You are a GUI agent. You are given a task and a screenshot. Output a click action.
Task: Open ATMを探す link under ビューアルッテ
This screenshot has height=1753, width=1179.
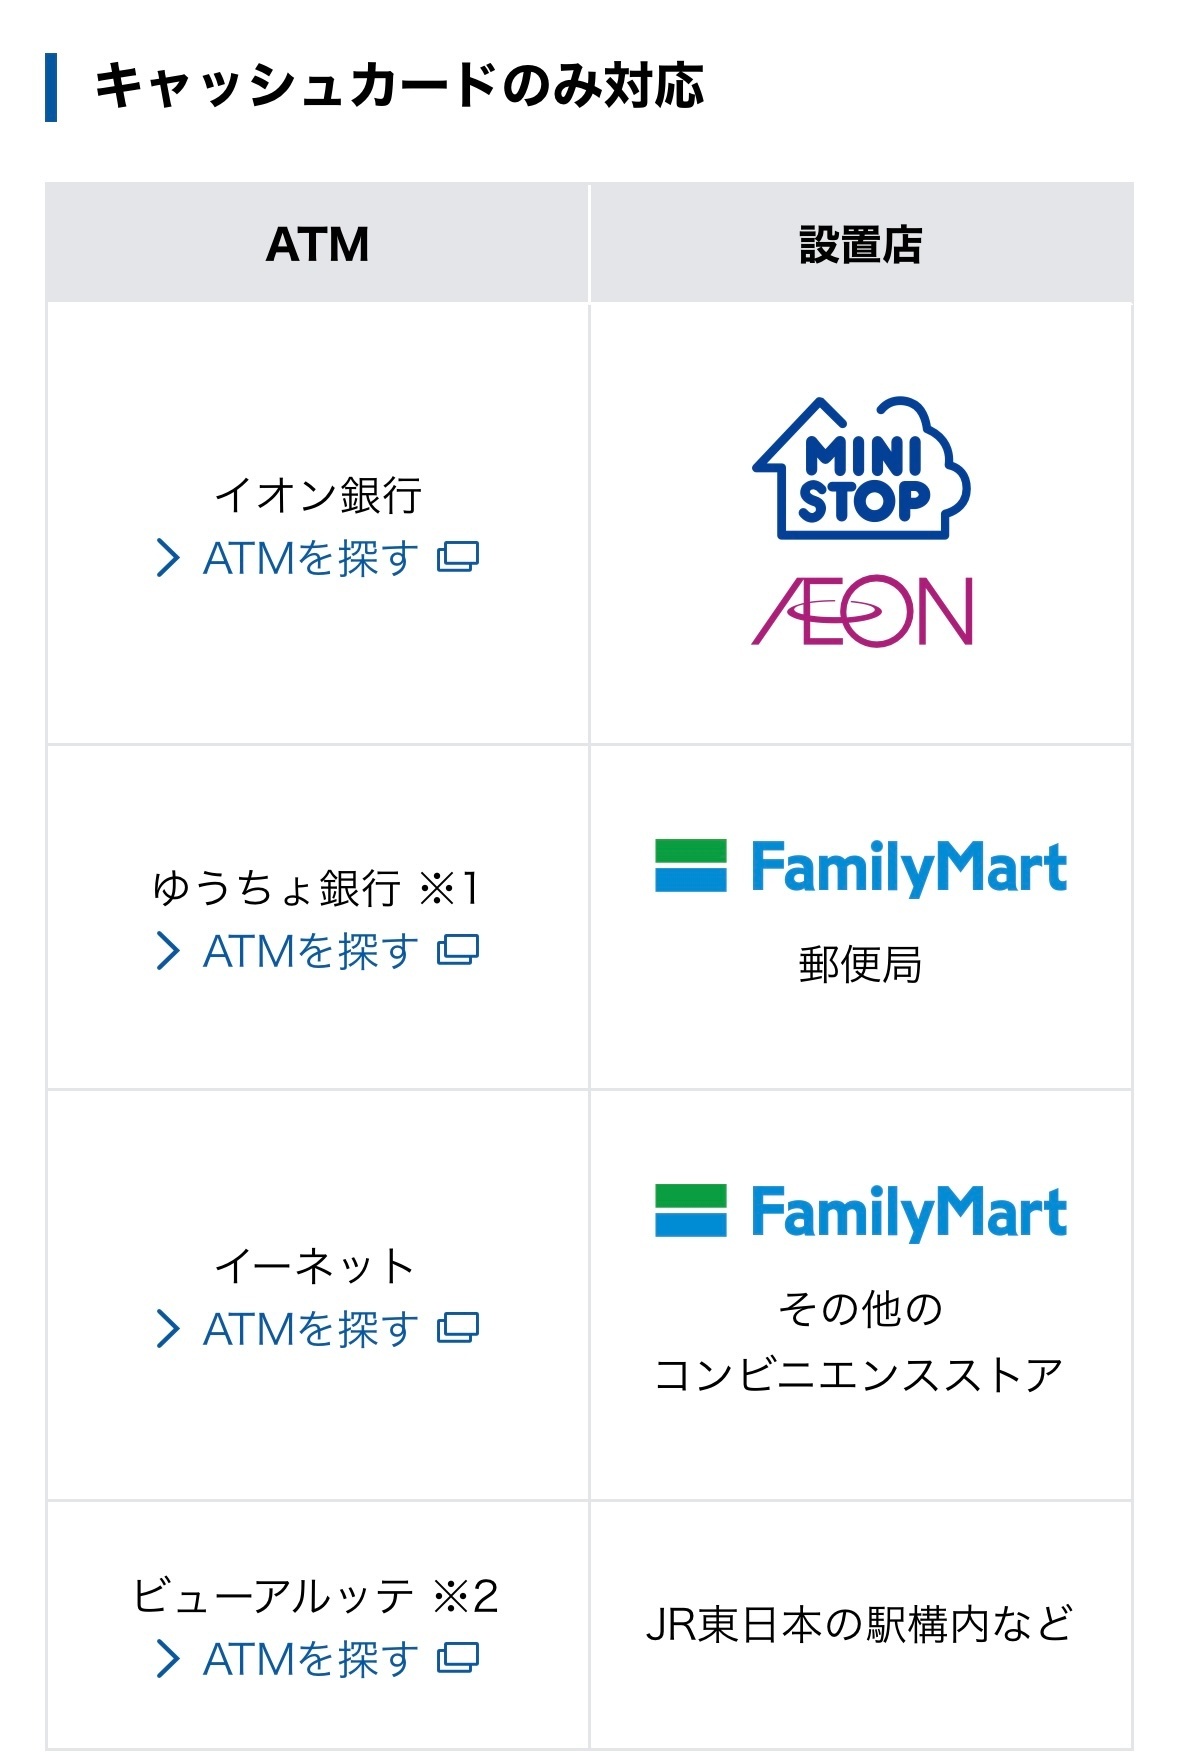click(x=311, y=1659)
